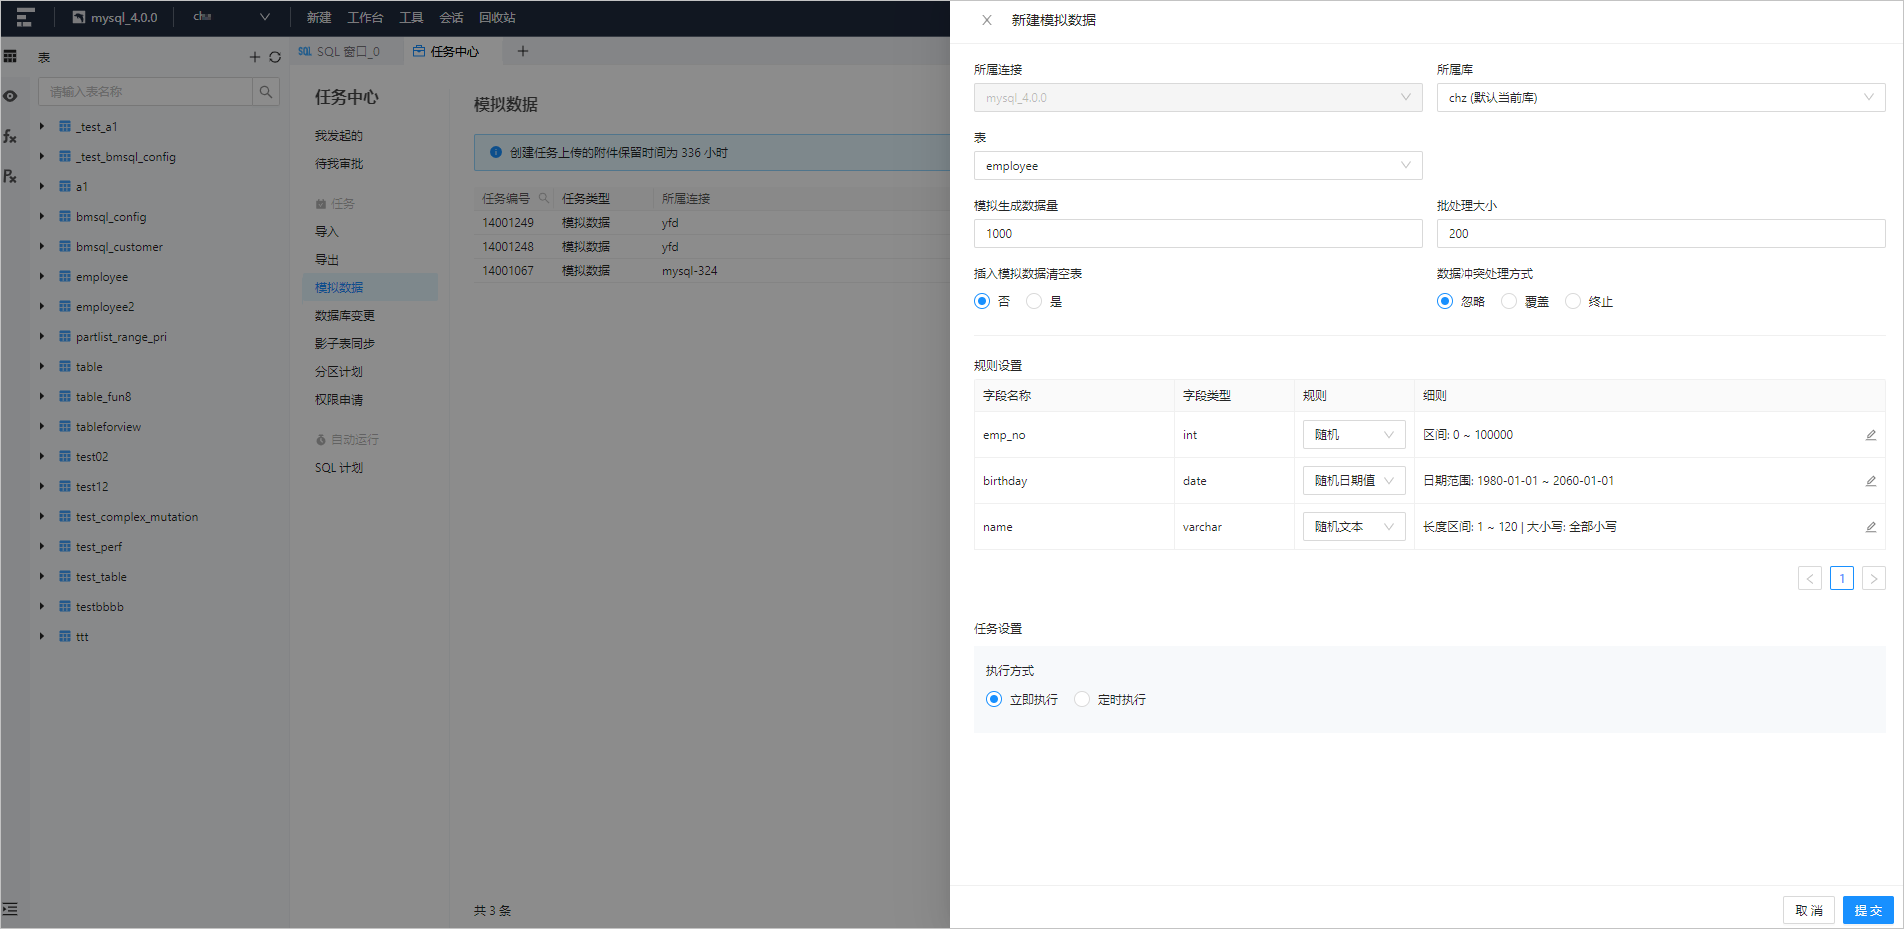Select task row 14001067
This screenshot has height=929, width=1904.
[x=712, y=271]
